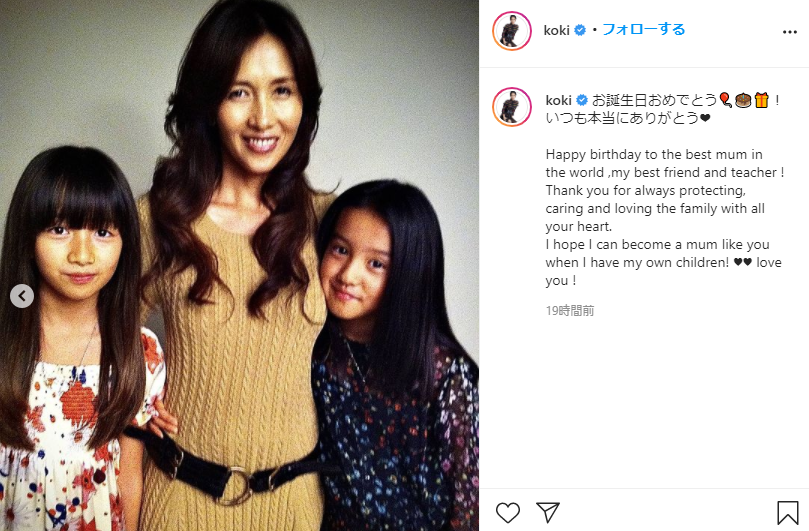Click the gift box emoji in caption
Viewport: 809px width, 531px height.
[x=762, y=100]
